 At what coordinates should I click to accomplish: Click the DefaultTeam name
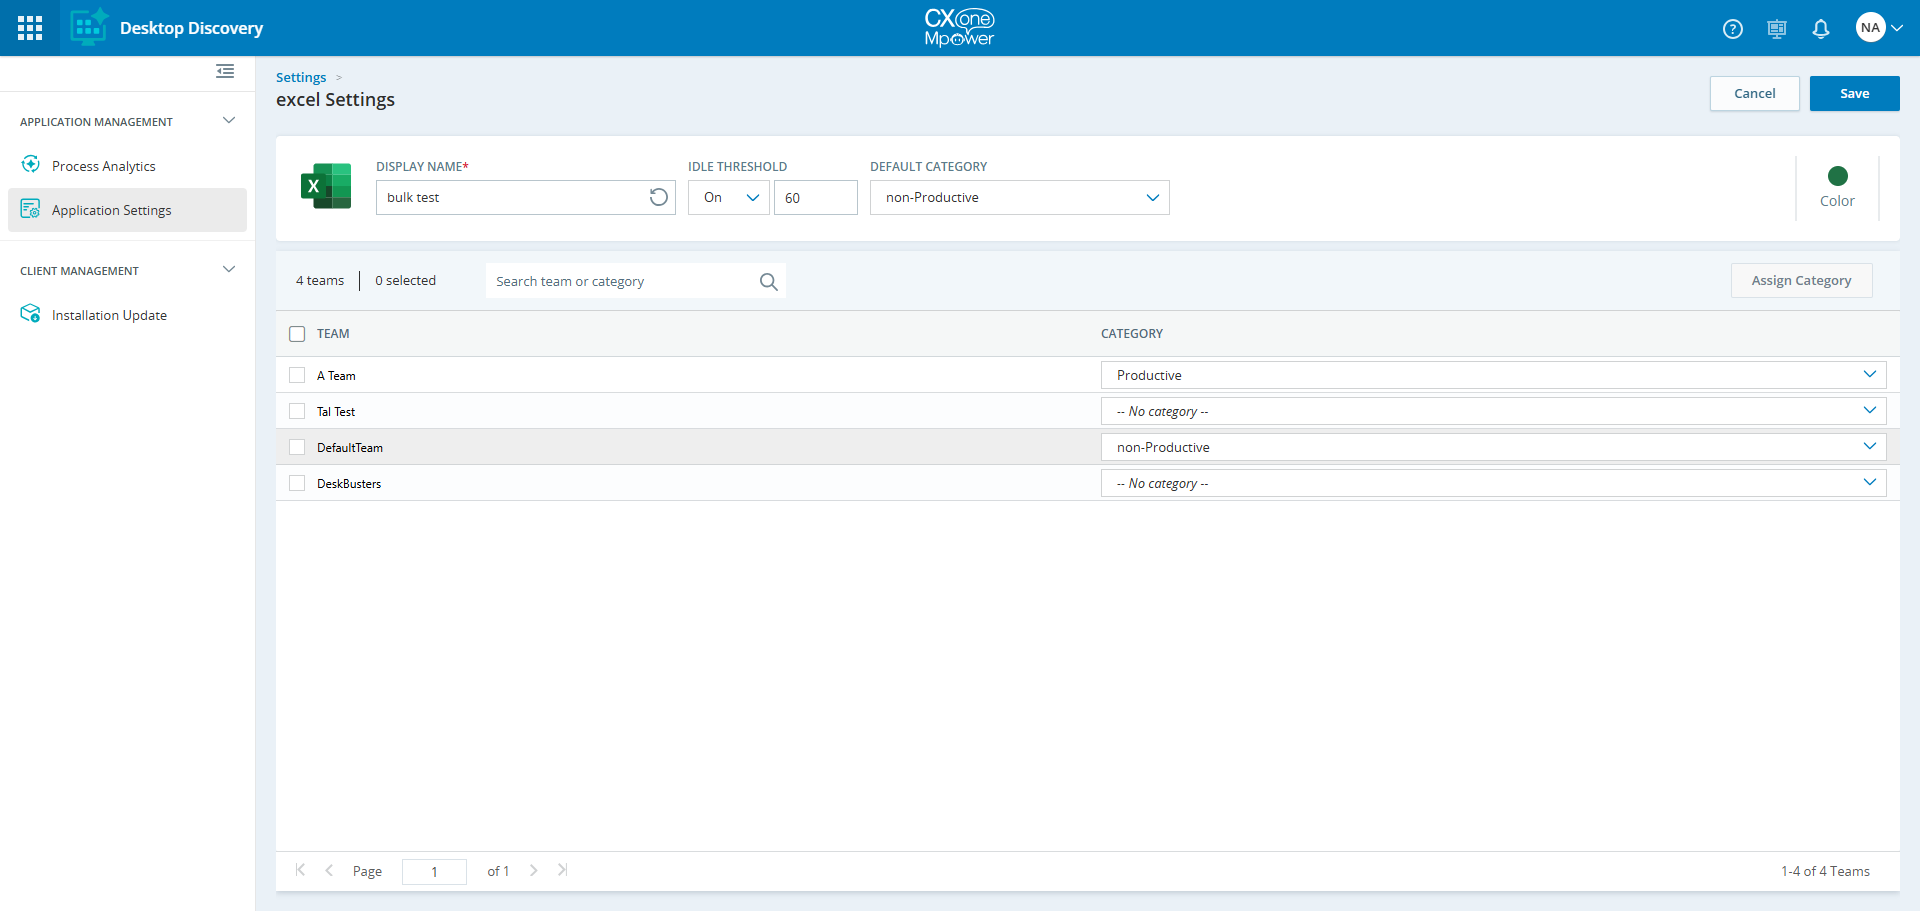(350, 448)
